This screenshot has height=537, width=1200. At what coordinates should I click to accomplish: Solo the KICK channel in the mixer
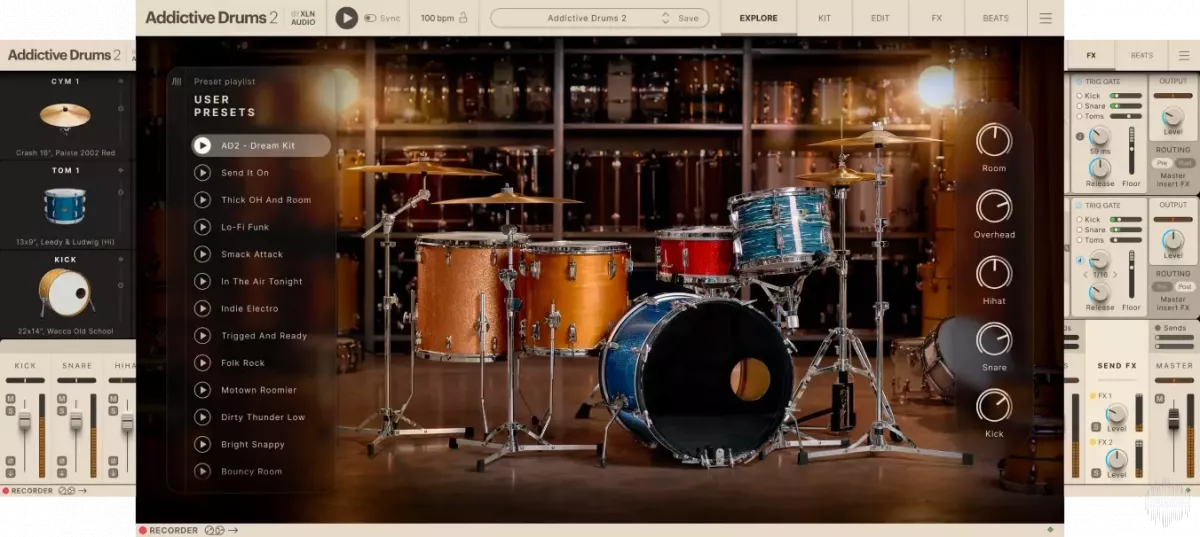10,410
